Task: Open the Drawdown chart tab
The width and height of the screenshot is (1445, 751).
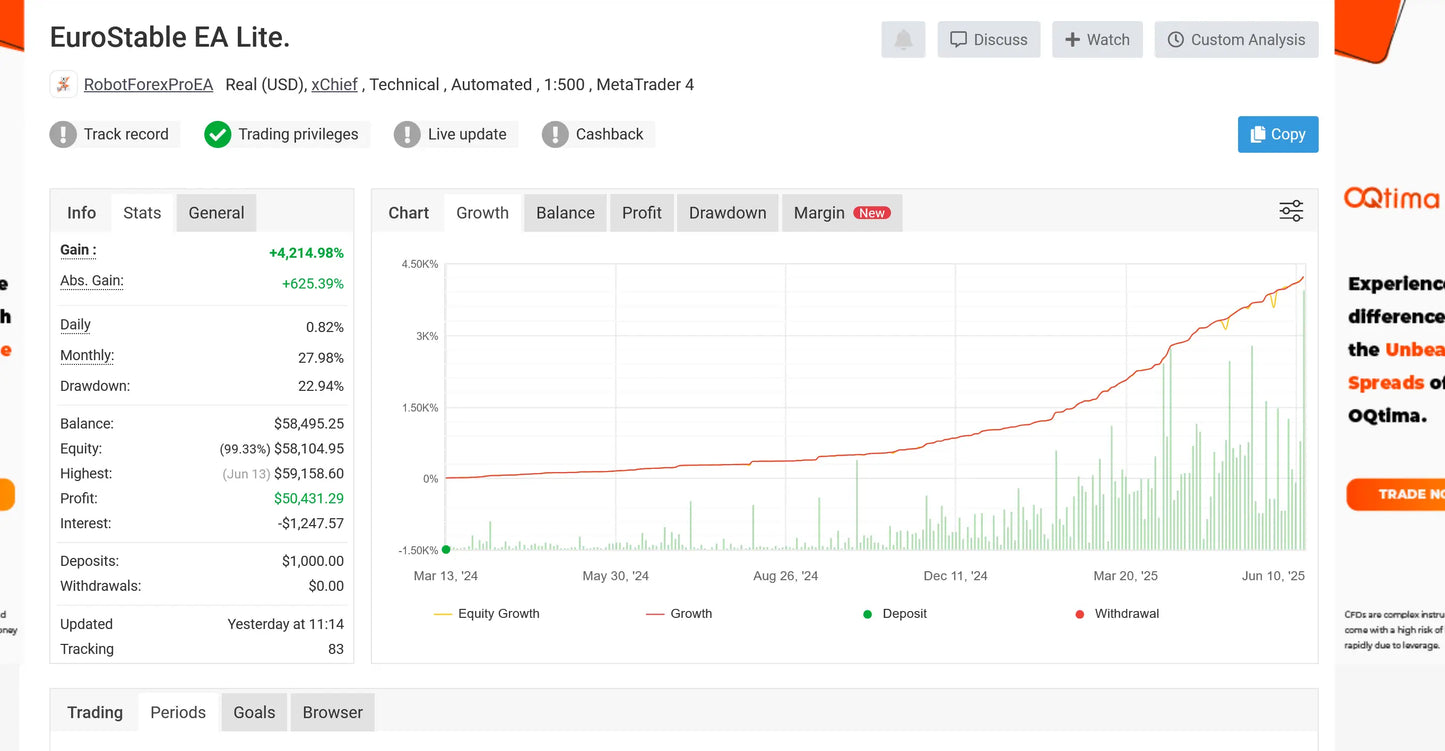Action: coord(727,213)
